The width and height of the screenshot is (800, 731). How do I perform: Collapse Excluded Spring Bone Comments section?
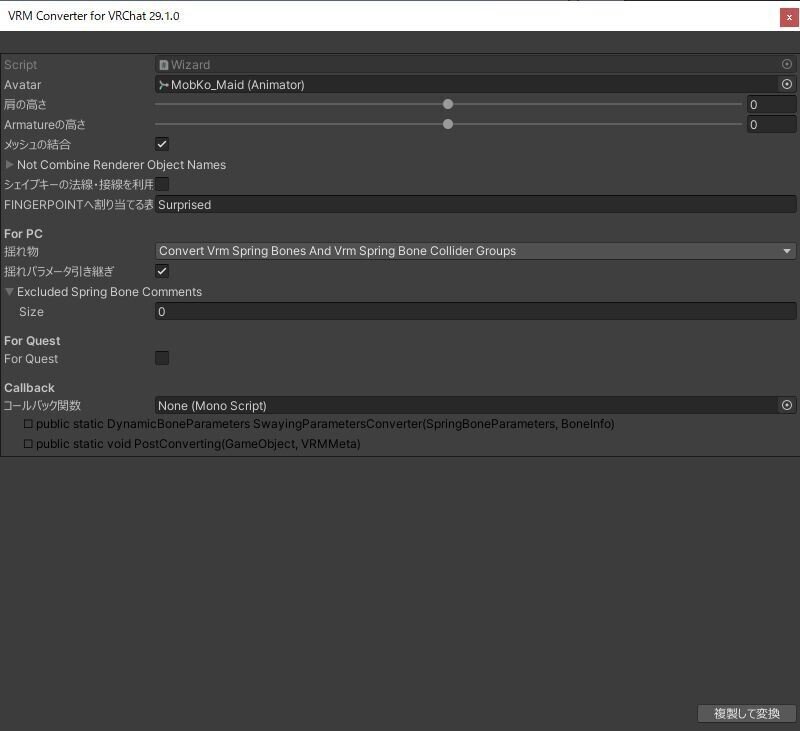[9, 292]
